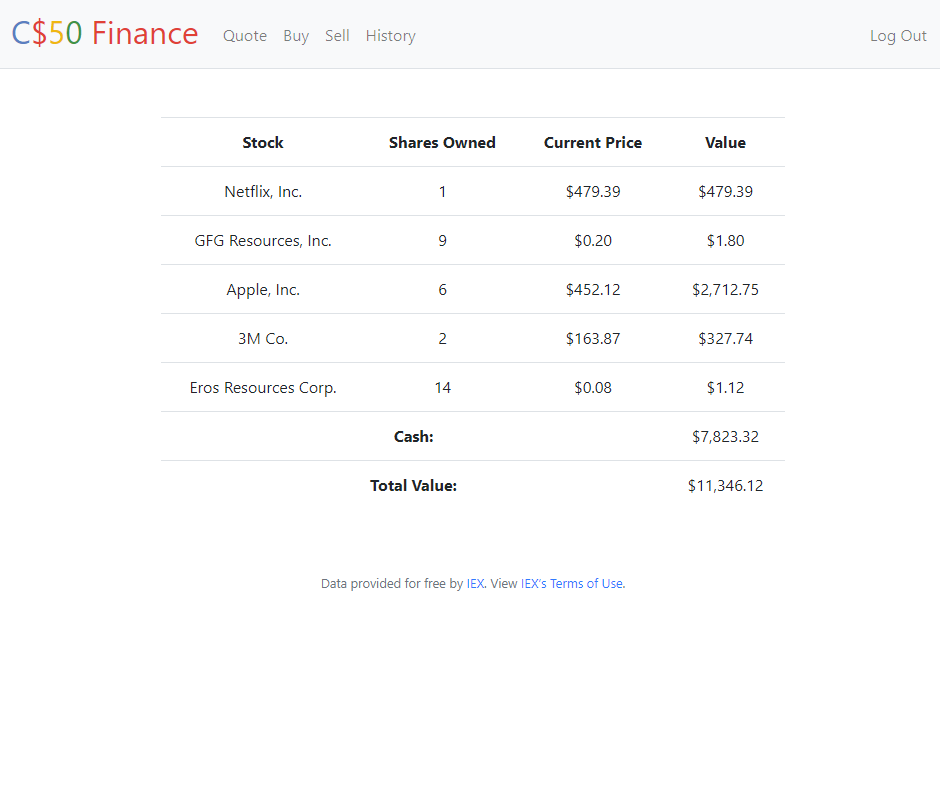Click the C$50 Finance logo

pyautogui.click(x=105, y=34)
